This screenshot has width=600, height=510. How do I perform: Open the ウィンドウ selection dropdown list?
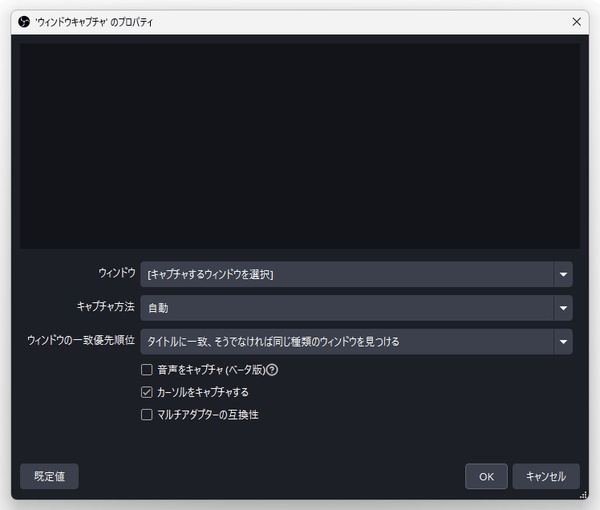pyautogui.click(x=347, y=273)
